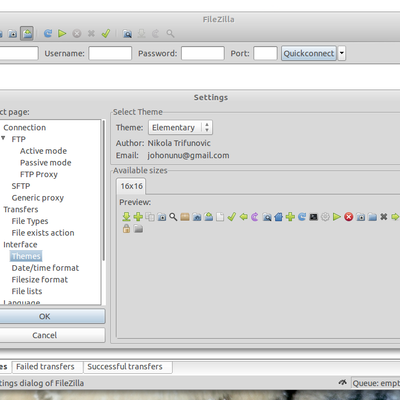Click the Quickconnect button
Screen dimensions: 400x400
pos(309,53)
